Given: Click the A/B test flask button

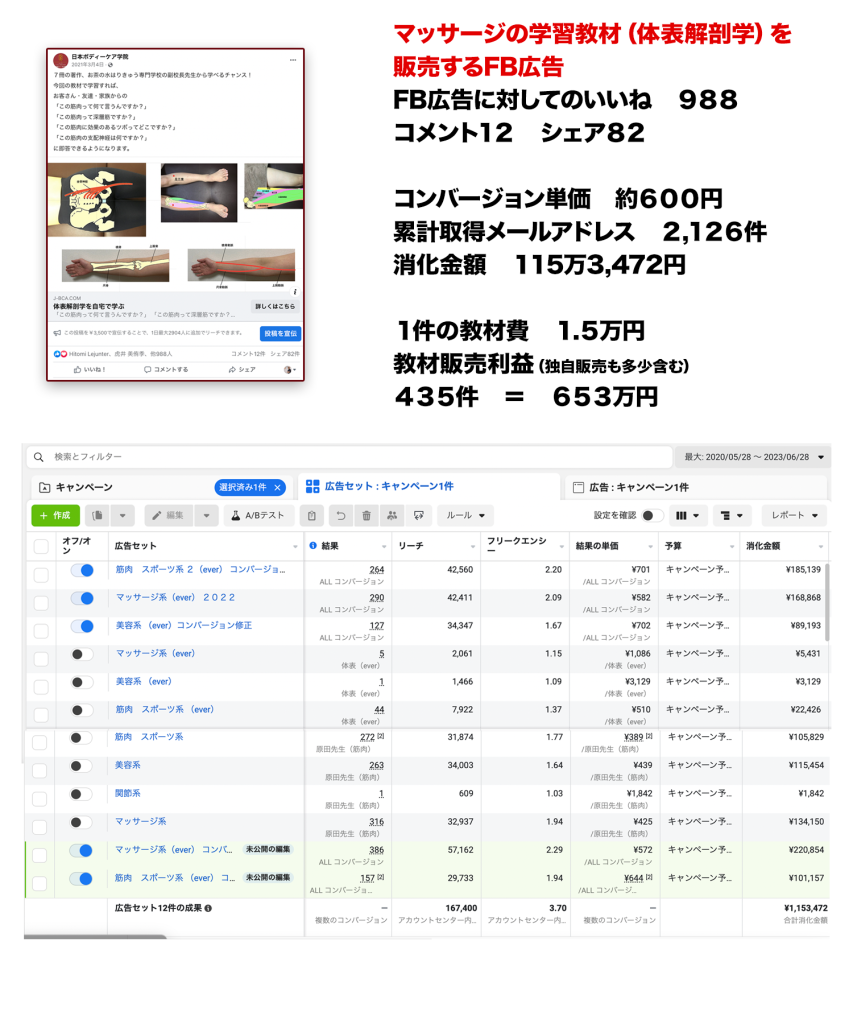Looking at the screenshot, I should [258, 516].
